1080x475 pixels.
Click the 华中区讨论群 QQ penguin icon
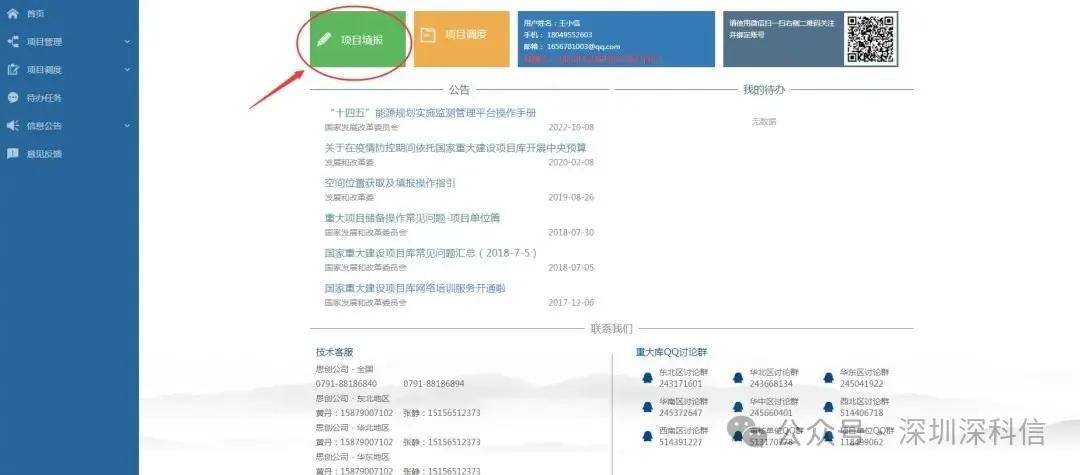coord(738,407)
